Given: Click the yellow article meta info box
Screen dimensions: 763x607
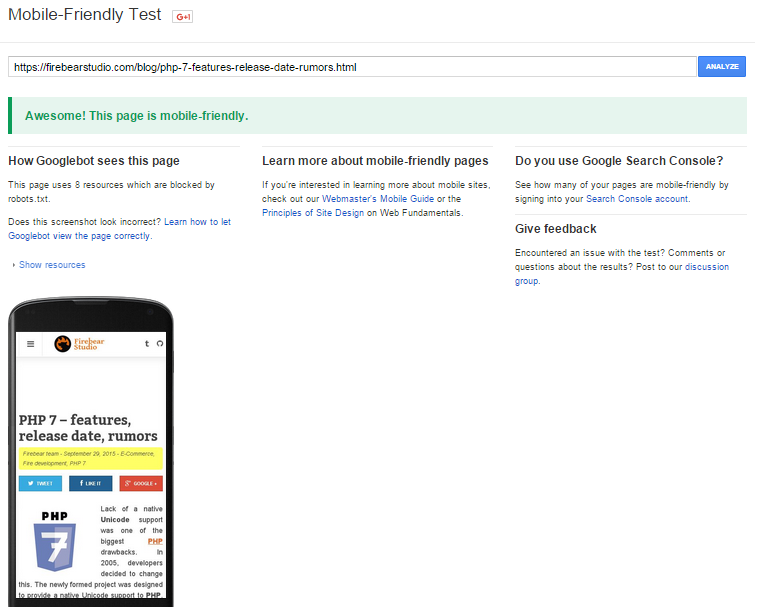Looking at the screenshot, I should point(91,459).
